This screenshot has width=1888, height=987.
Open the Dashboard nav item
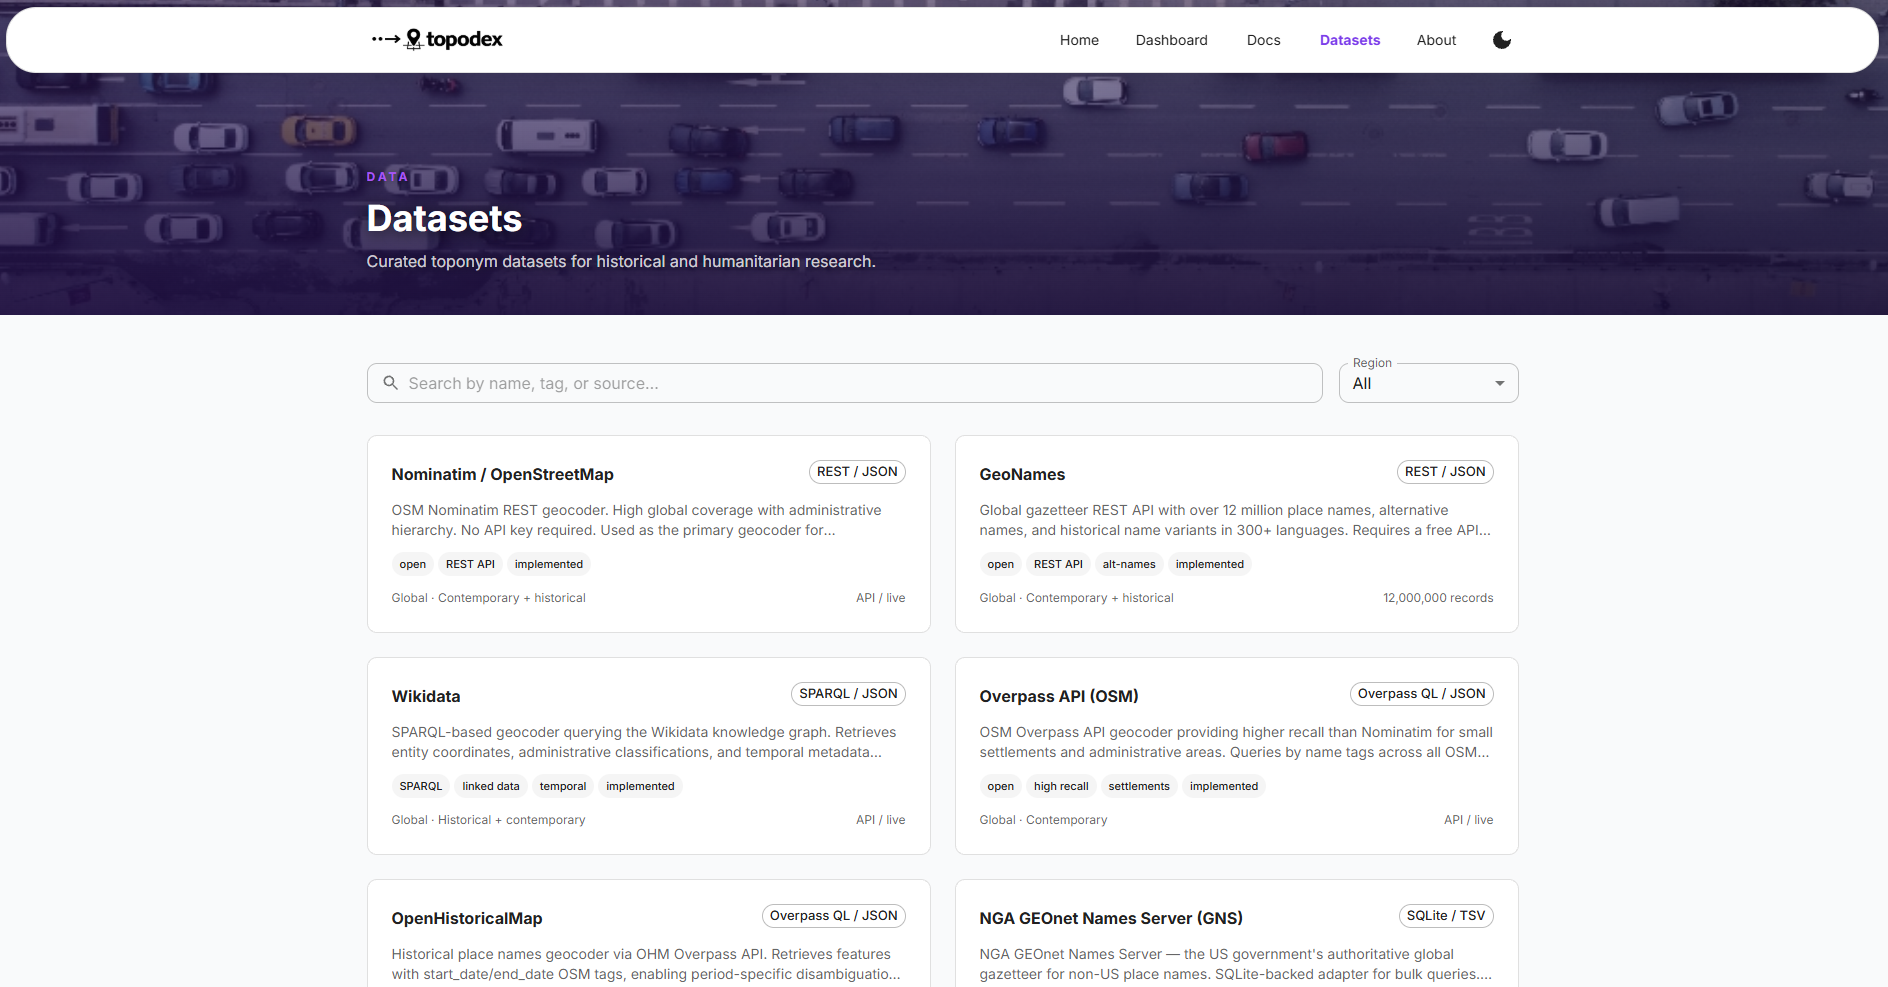tap(1171, 40)
